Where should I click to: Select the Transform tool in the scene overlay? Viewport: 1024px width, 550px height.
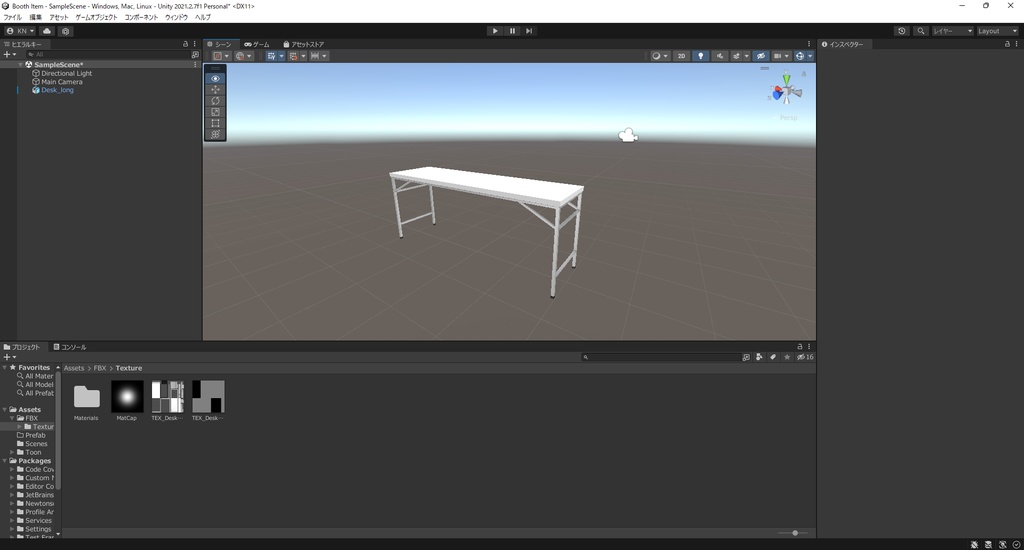[216, 134]
